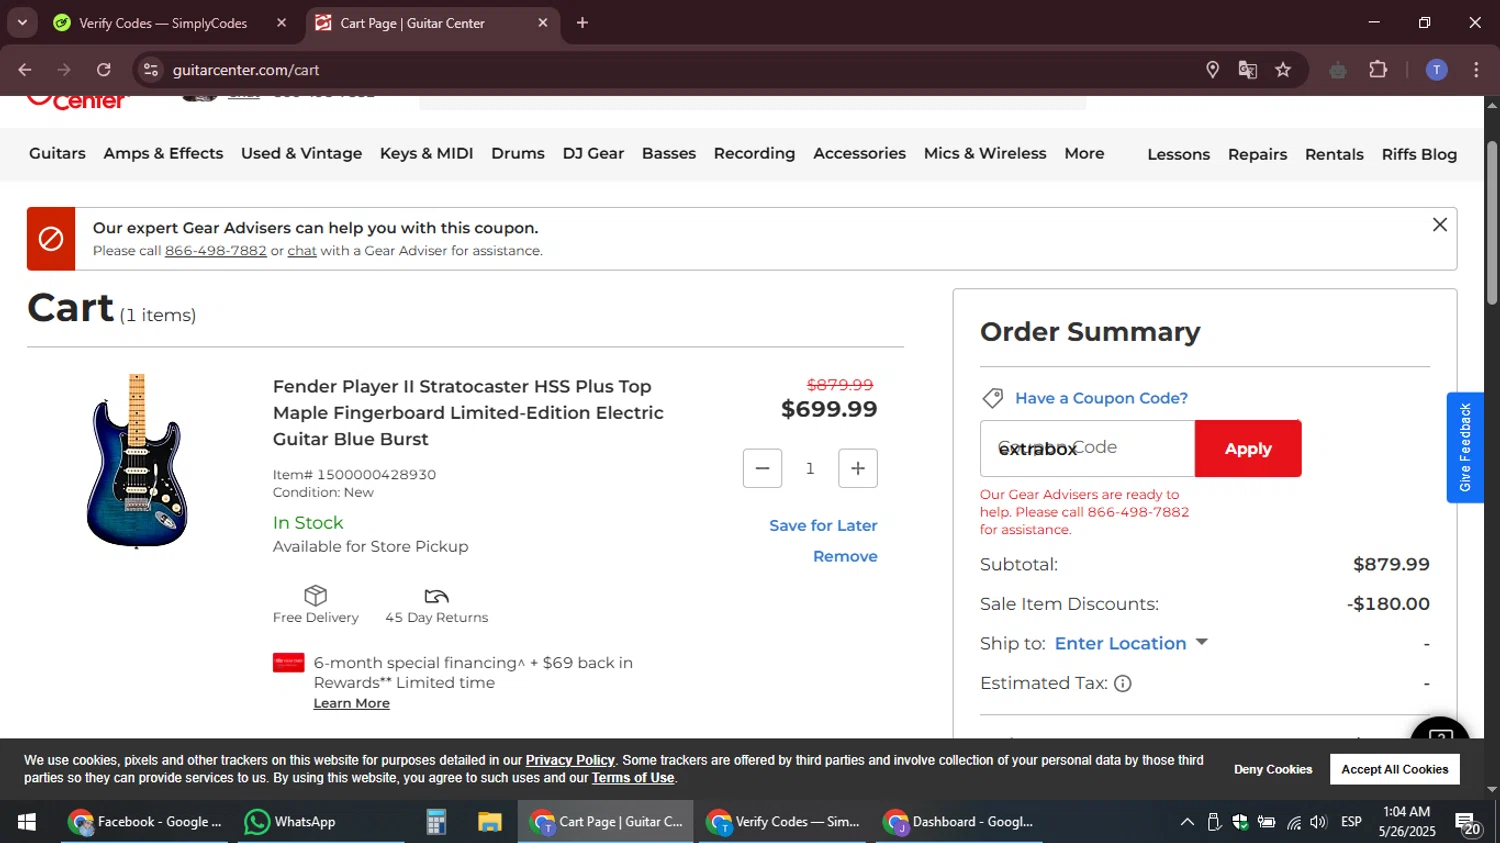Open the Accessories menu
Image resolution: width=1500 pixels, height=843 pixels.
859,153
